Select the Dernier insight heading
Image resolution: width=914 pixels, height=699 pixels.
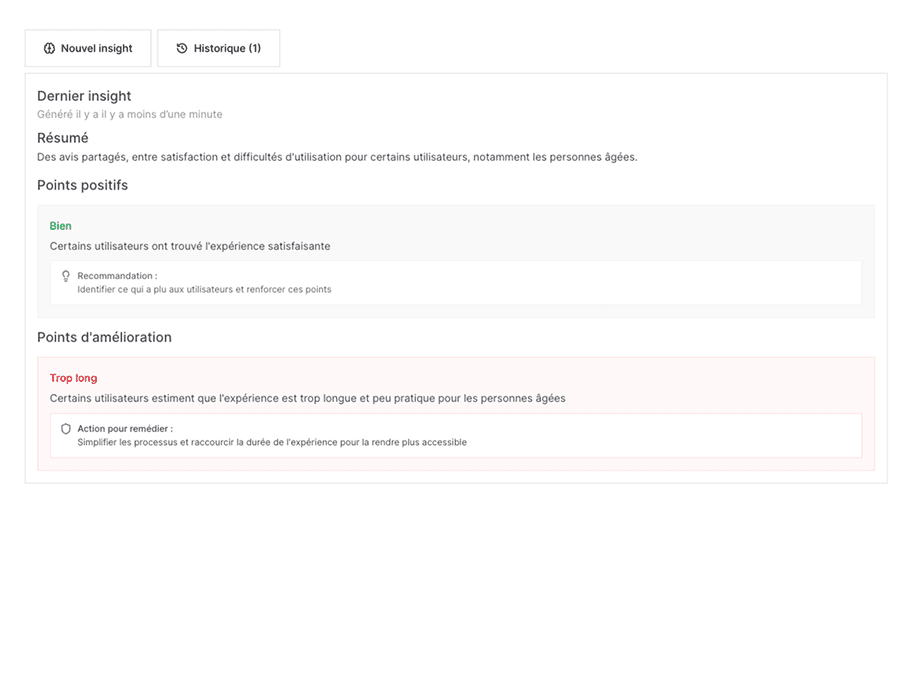click(x=84, y=96)
